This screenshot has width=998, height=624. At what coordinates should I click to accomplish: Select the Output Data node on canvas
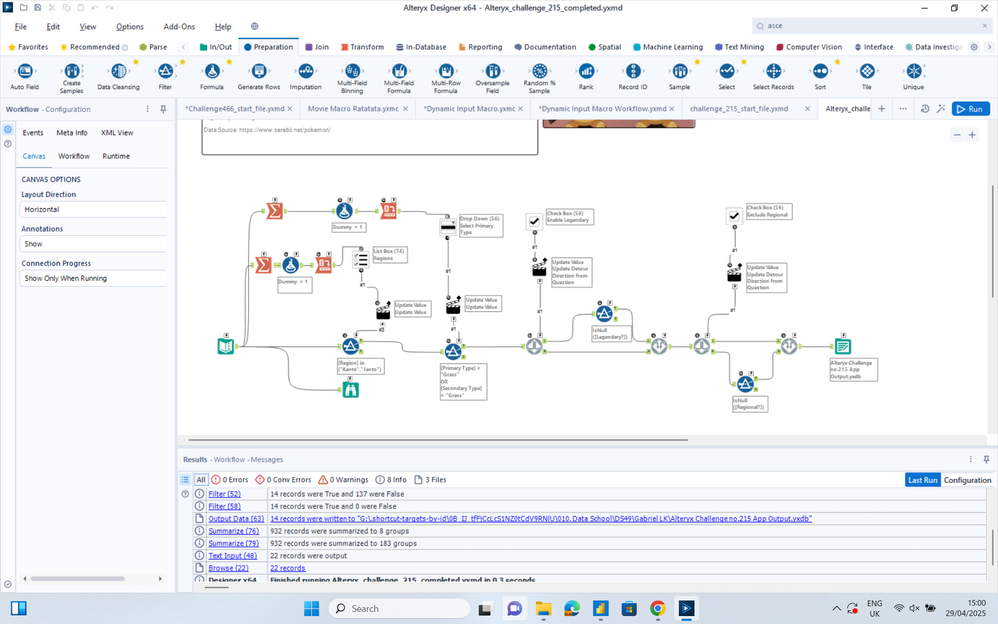coord(843,346)
